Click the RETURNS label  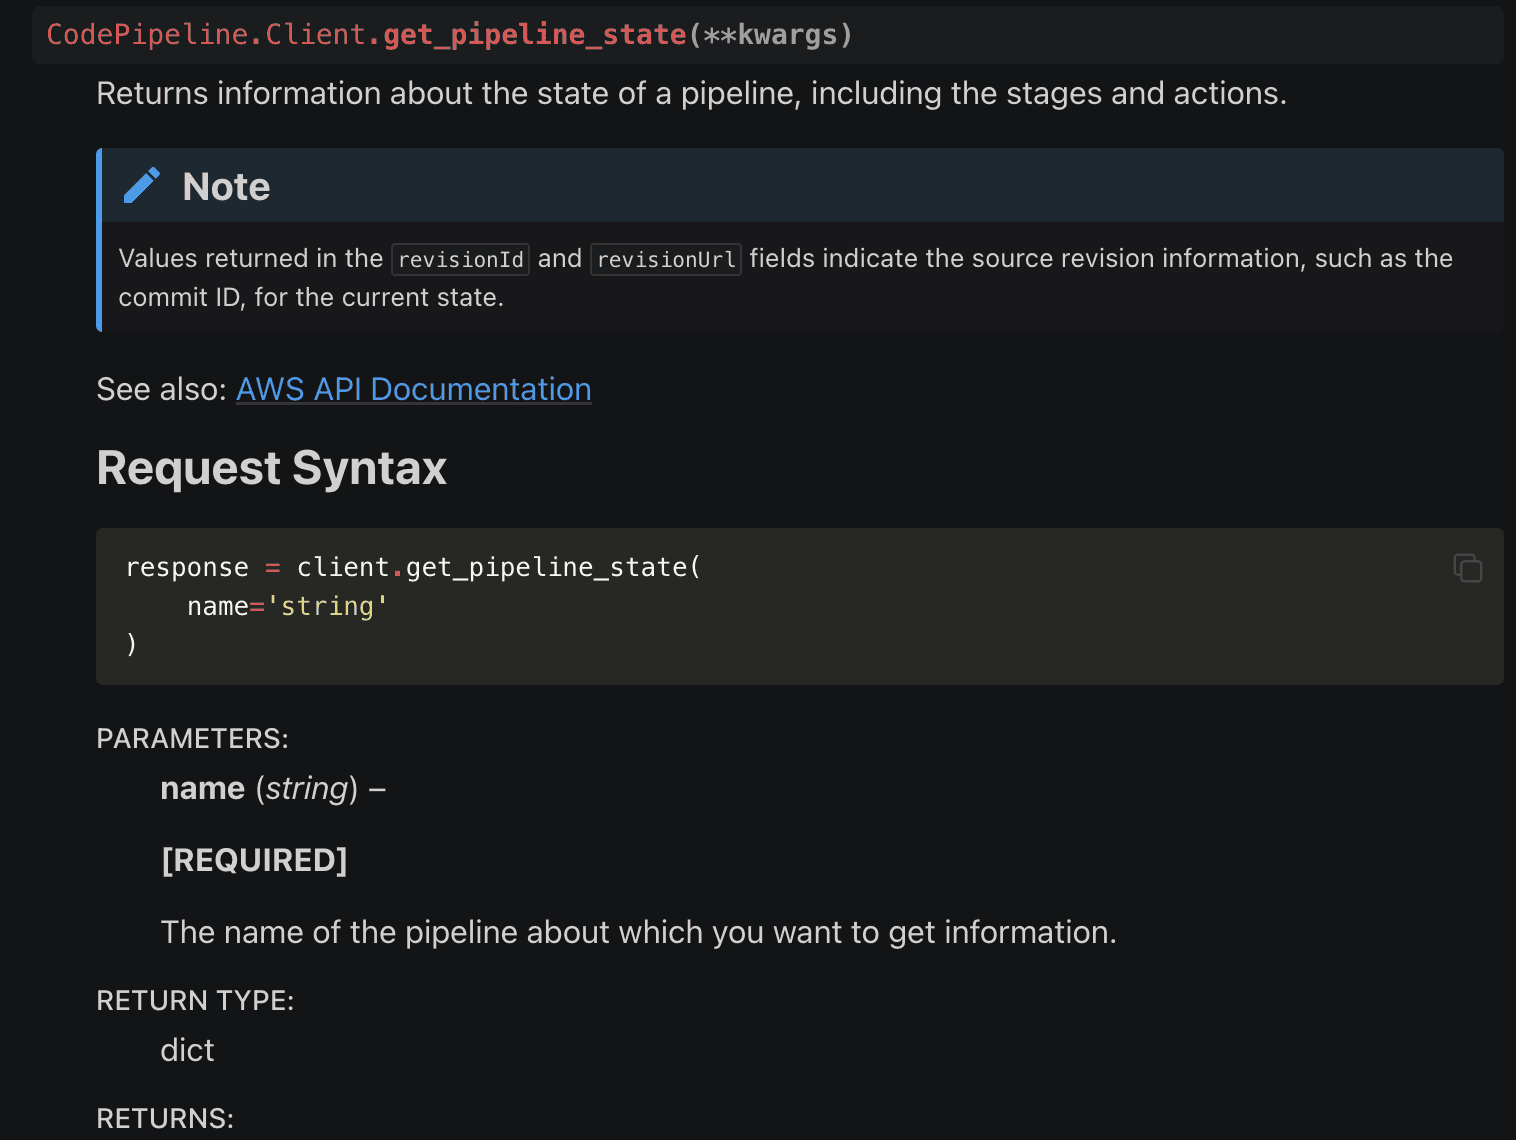point(165,1118)
